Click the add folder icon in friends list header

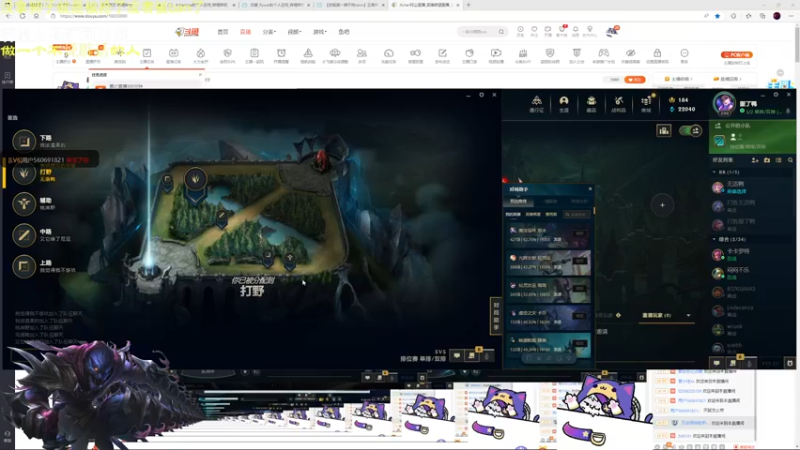767,160
